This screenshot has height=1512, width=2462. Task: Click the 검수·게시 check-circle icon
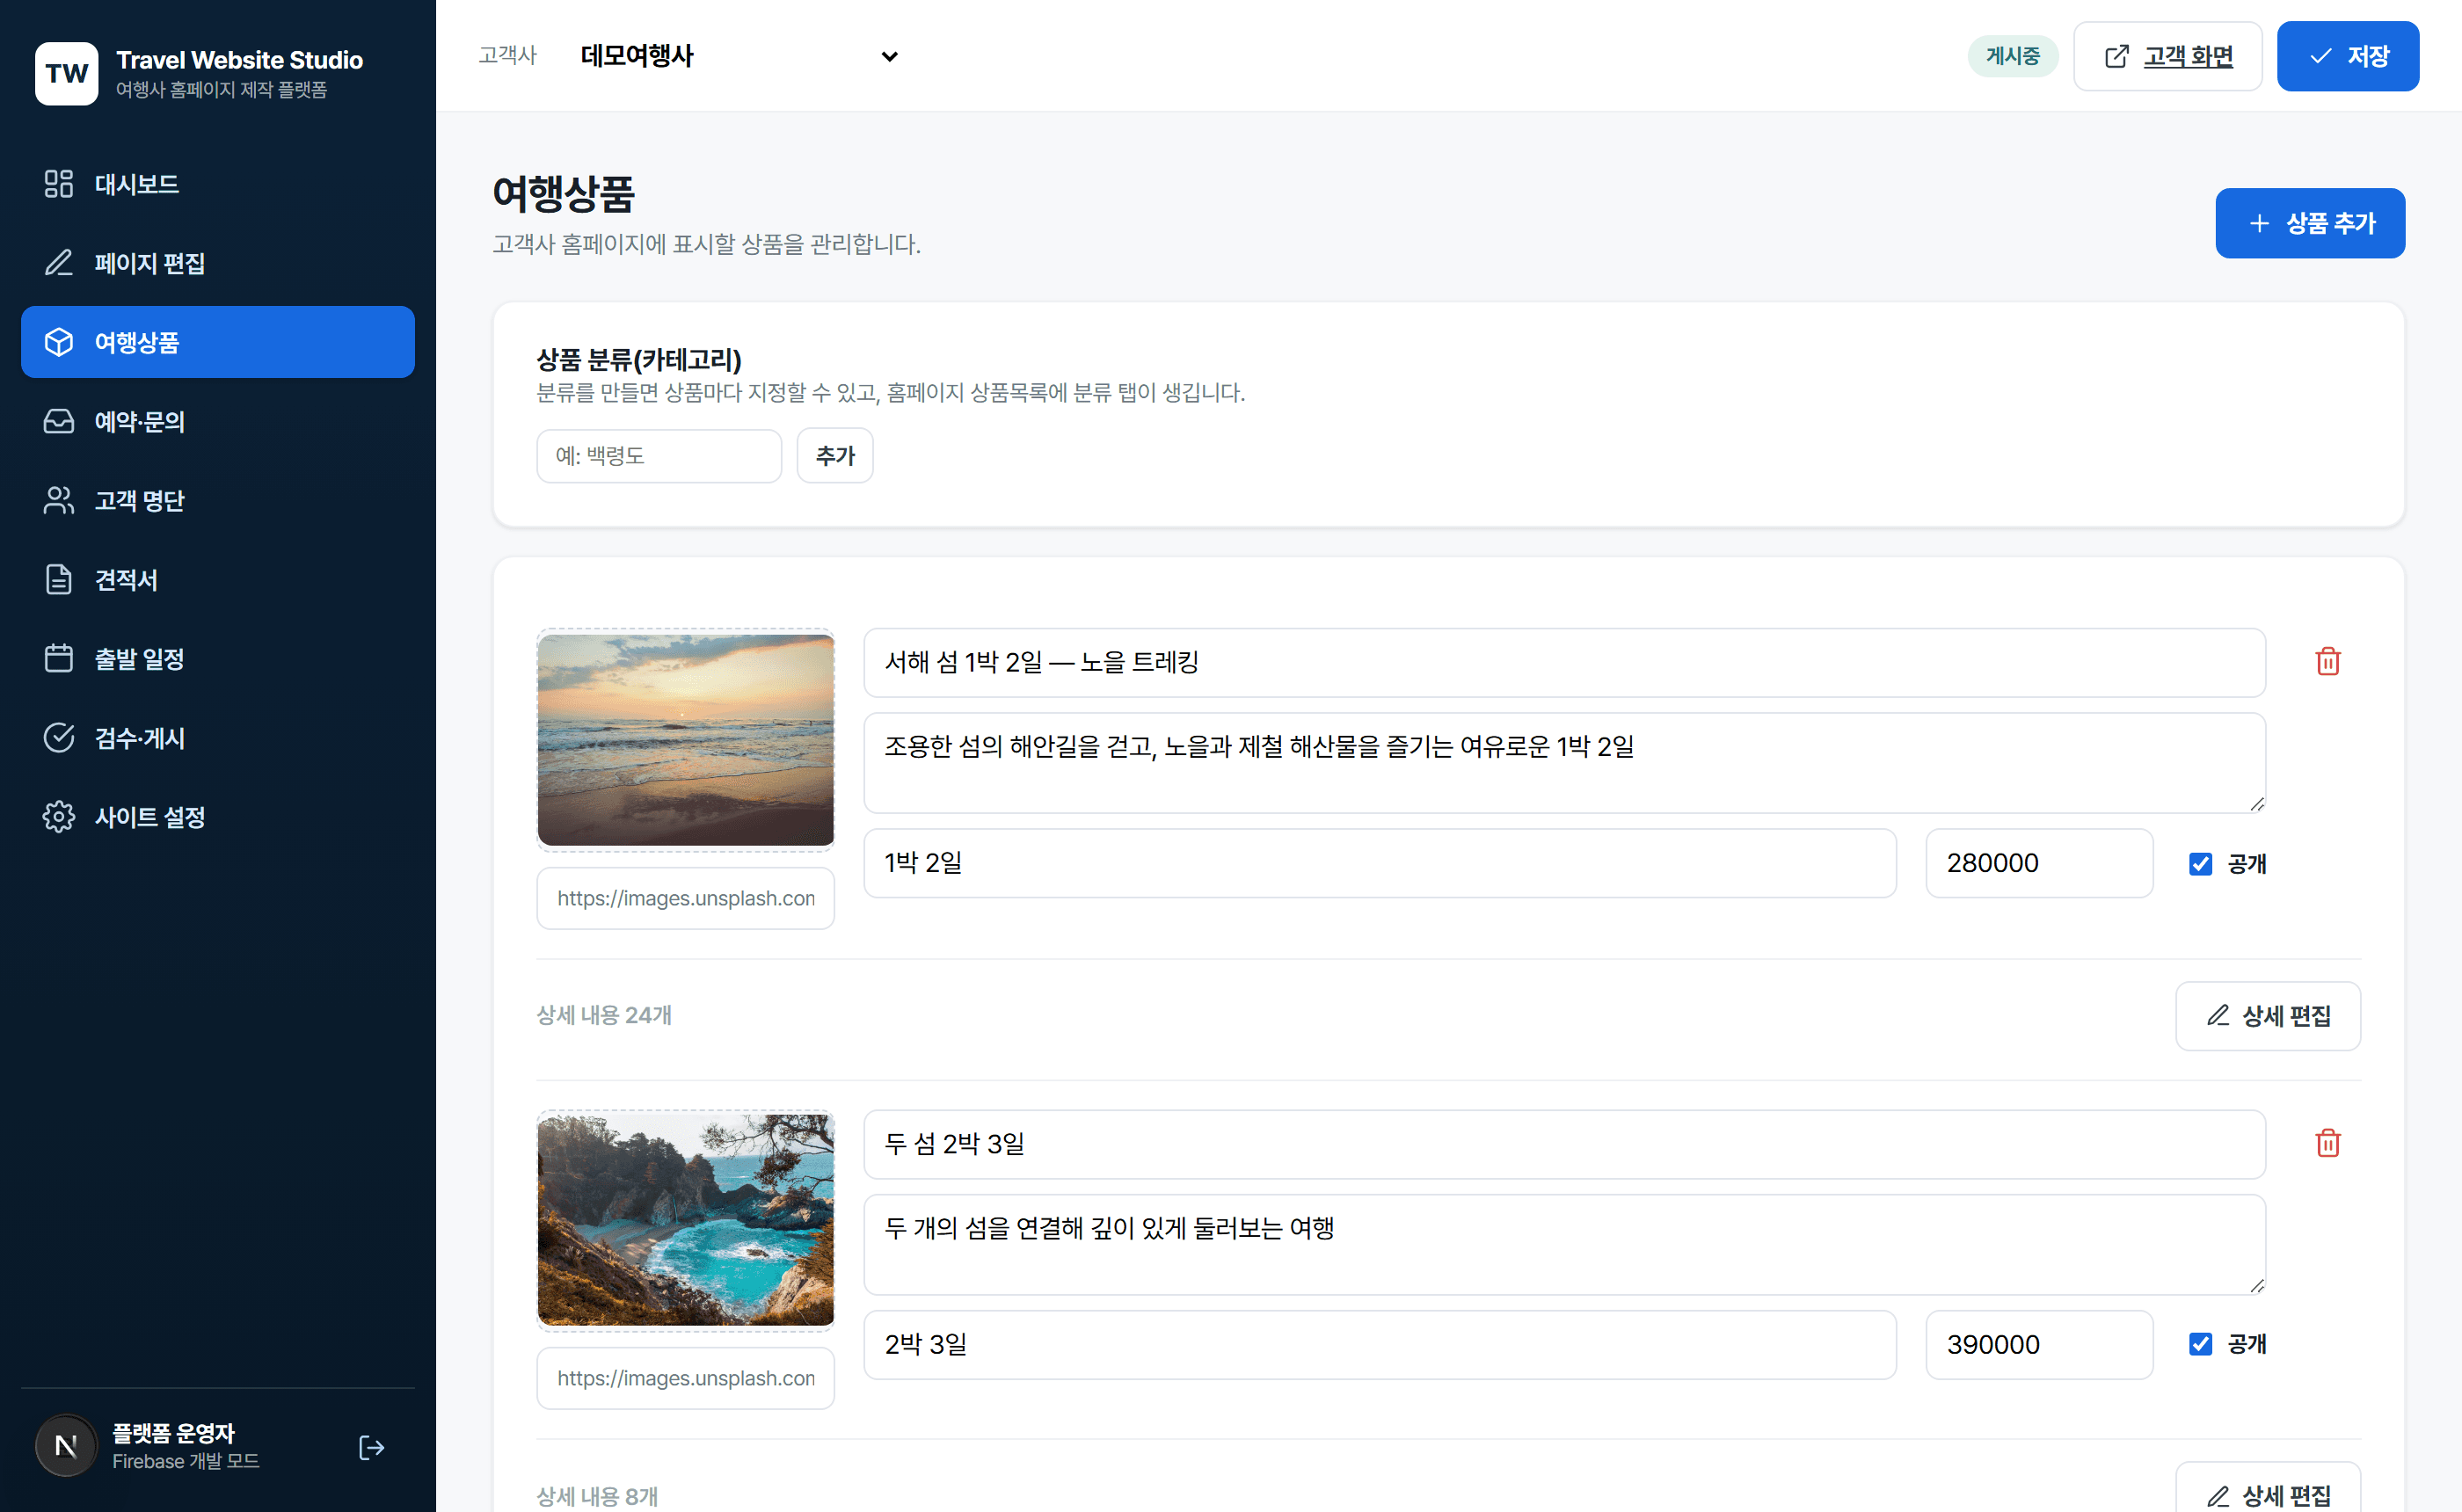pyautogui.click(x=59, y=737)
